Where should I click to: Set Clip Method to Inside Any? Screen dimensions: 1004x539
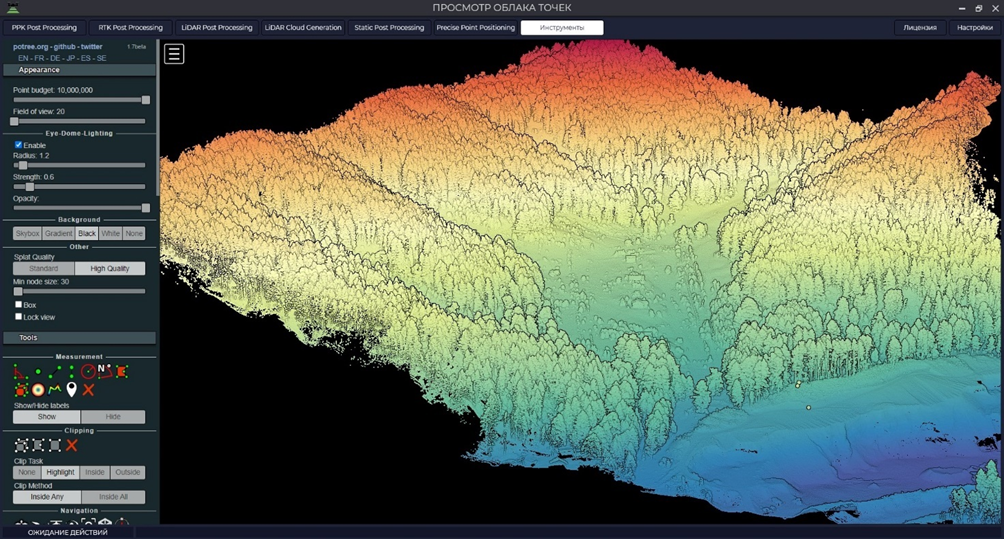coord(47,497)
